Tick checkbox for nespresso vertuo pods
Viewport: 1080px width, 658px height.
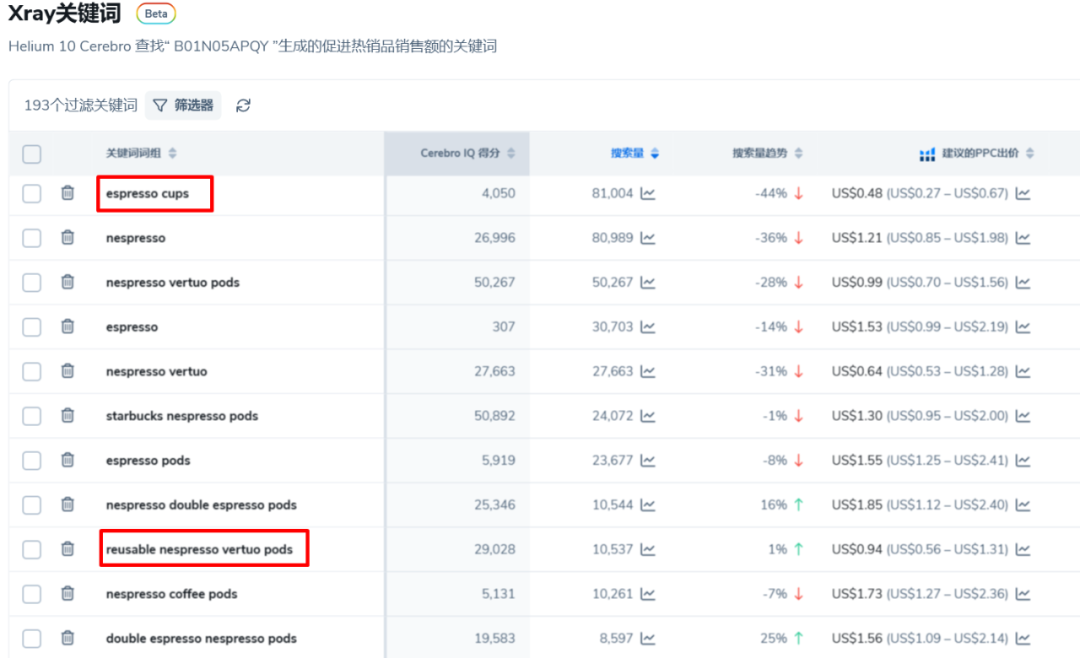[32, 282]
